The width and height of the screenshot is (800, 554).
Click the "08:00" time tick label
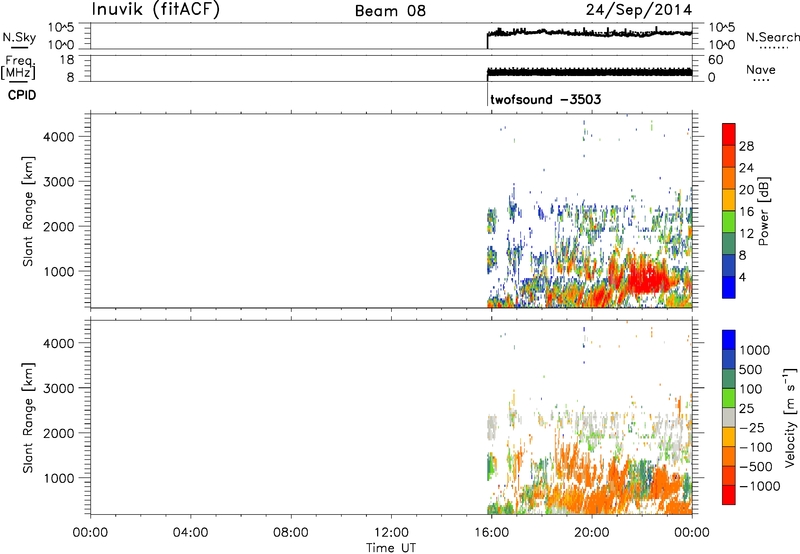(290, 533)
